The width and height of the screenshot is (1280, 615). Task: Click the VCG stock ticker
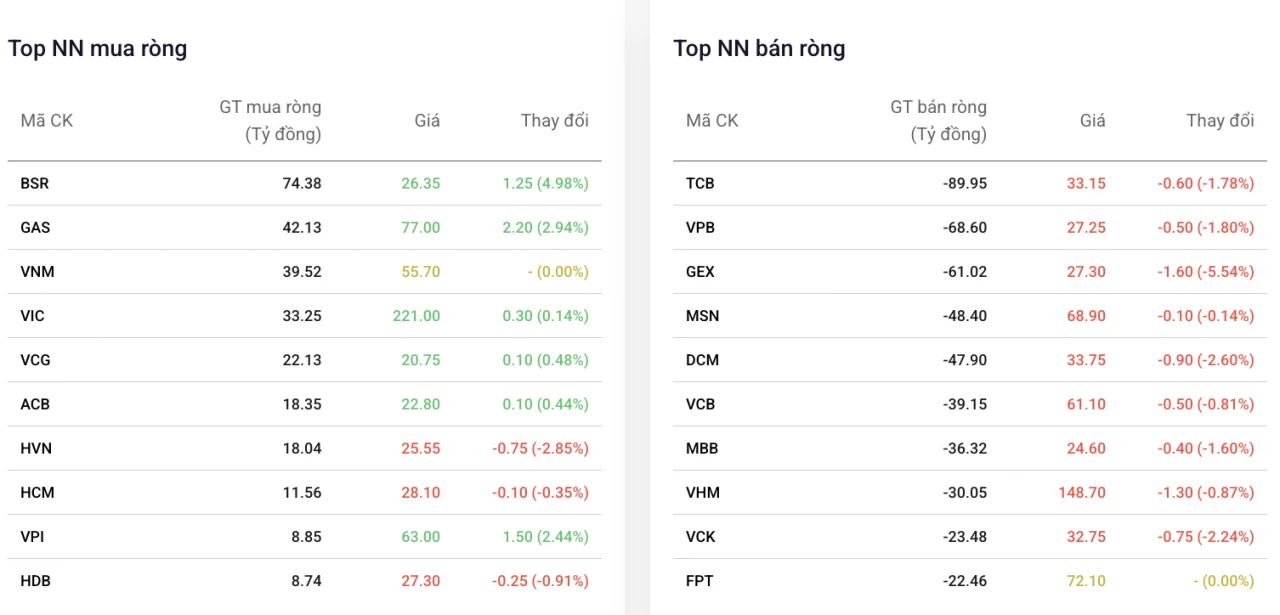(x=35, y=360)
